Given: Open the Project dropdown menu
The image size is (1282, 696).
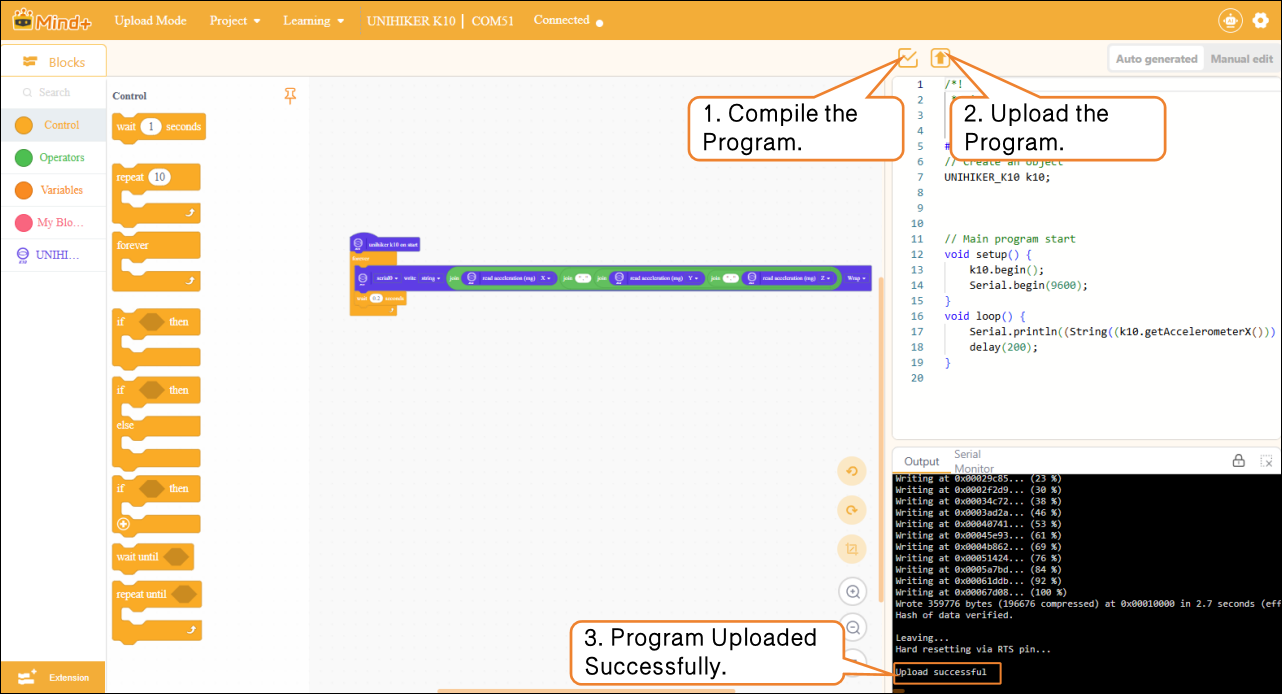Looking at the screenshot, I should (235, 21).
